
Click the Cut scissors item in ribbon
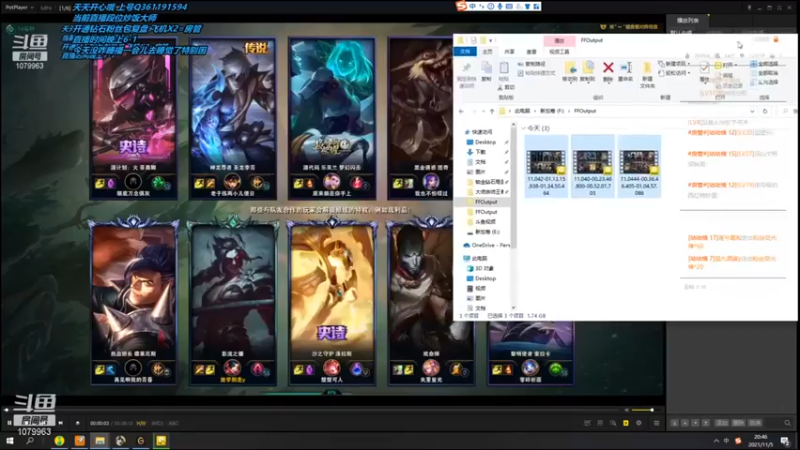pyautogui.click(x=506, y=88)
